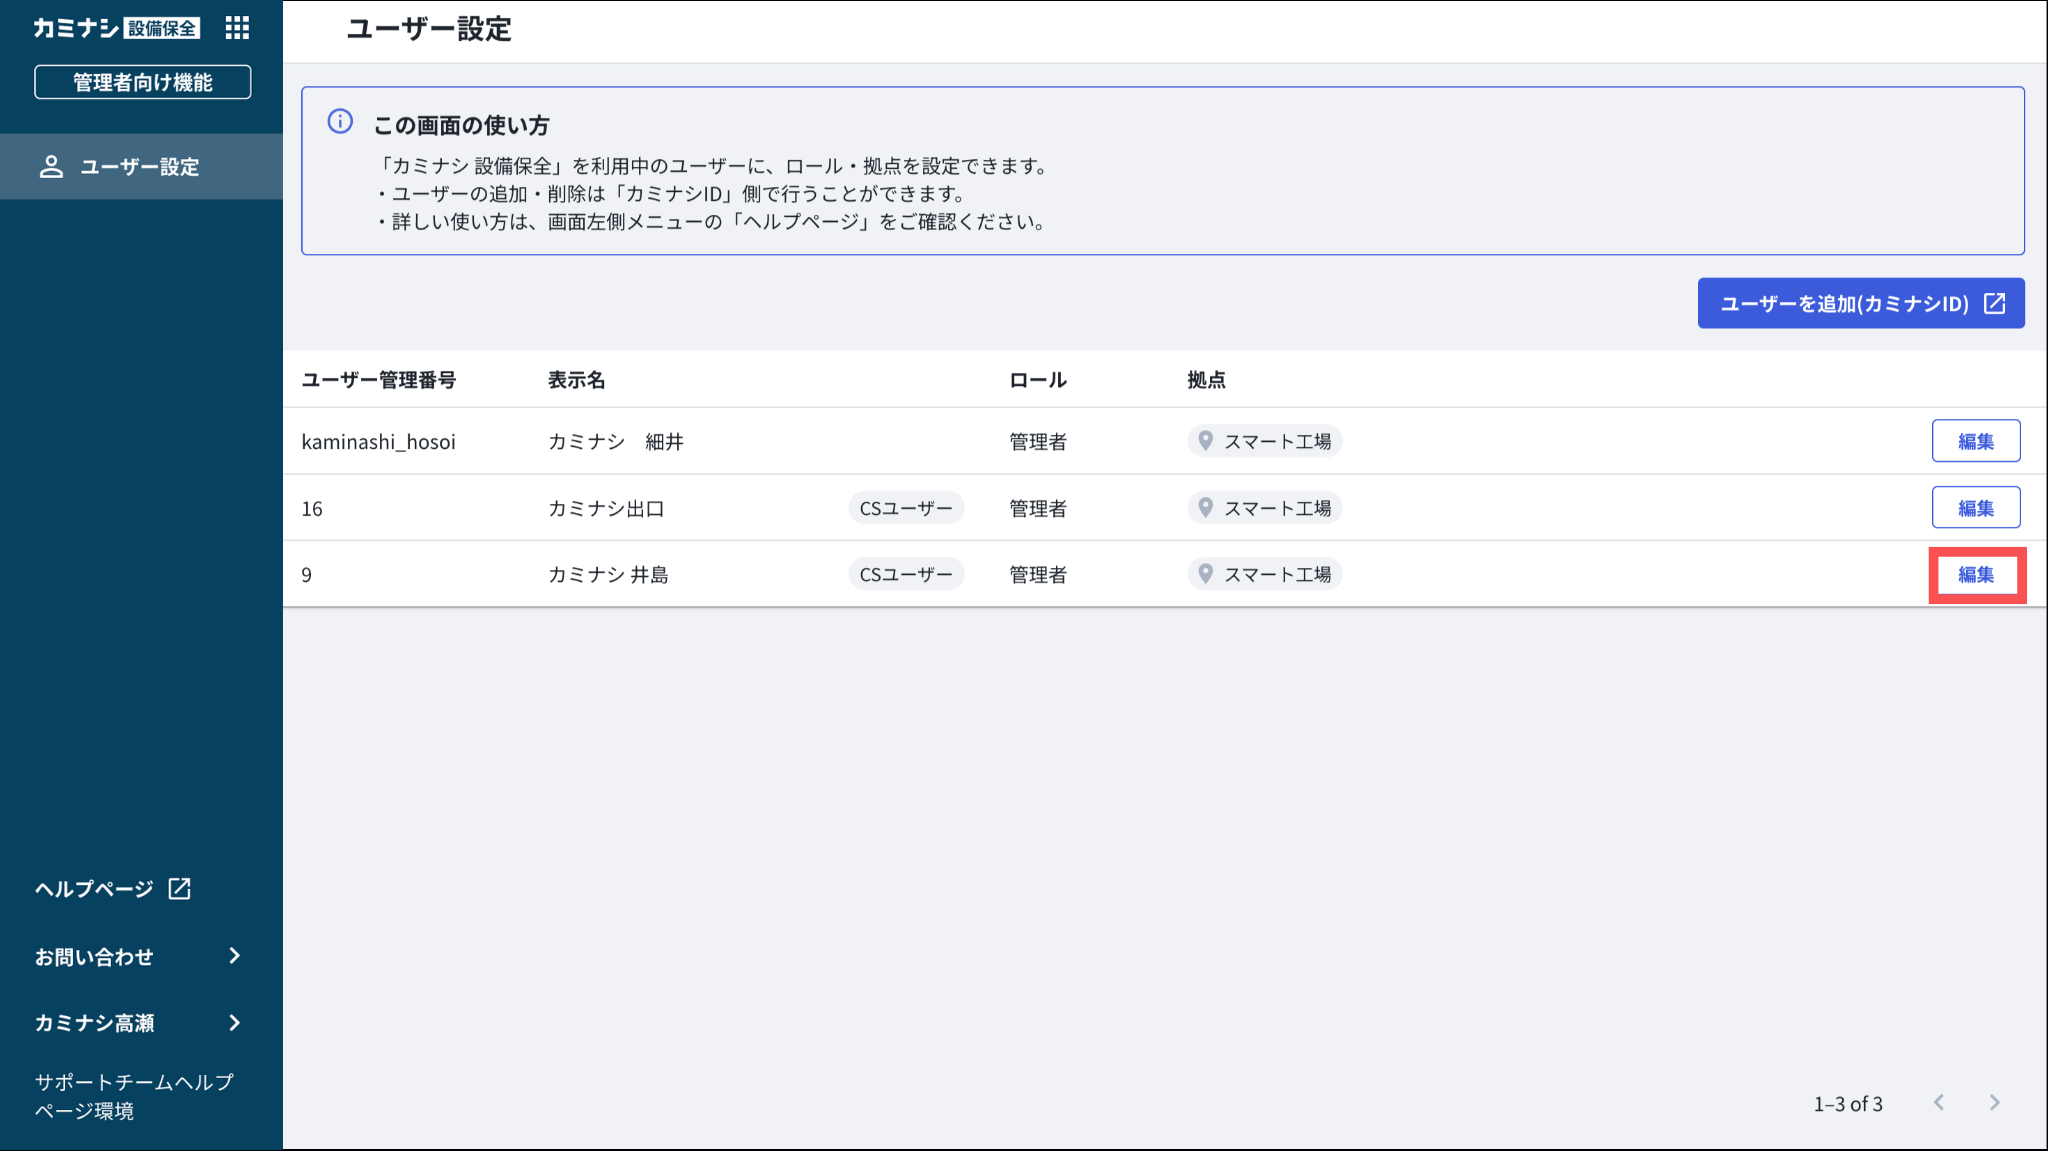The image size is (2048, 1151).
Task: Click the external link icon beside ヘルプページ
Action: (180, 888)
